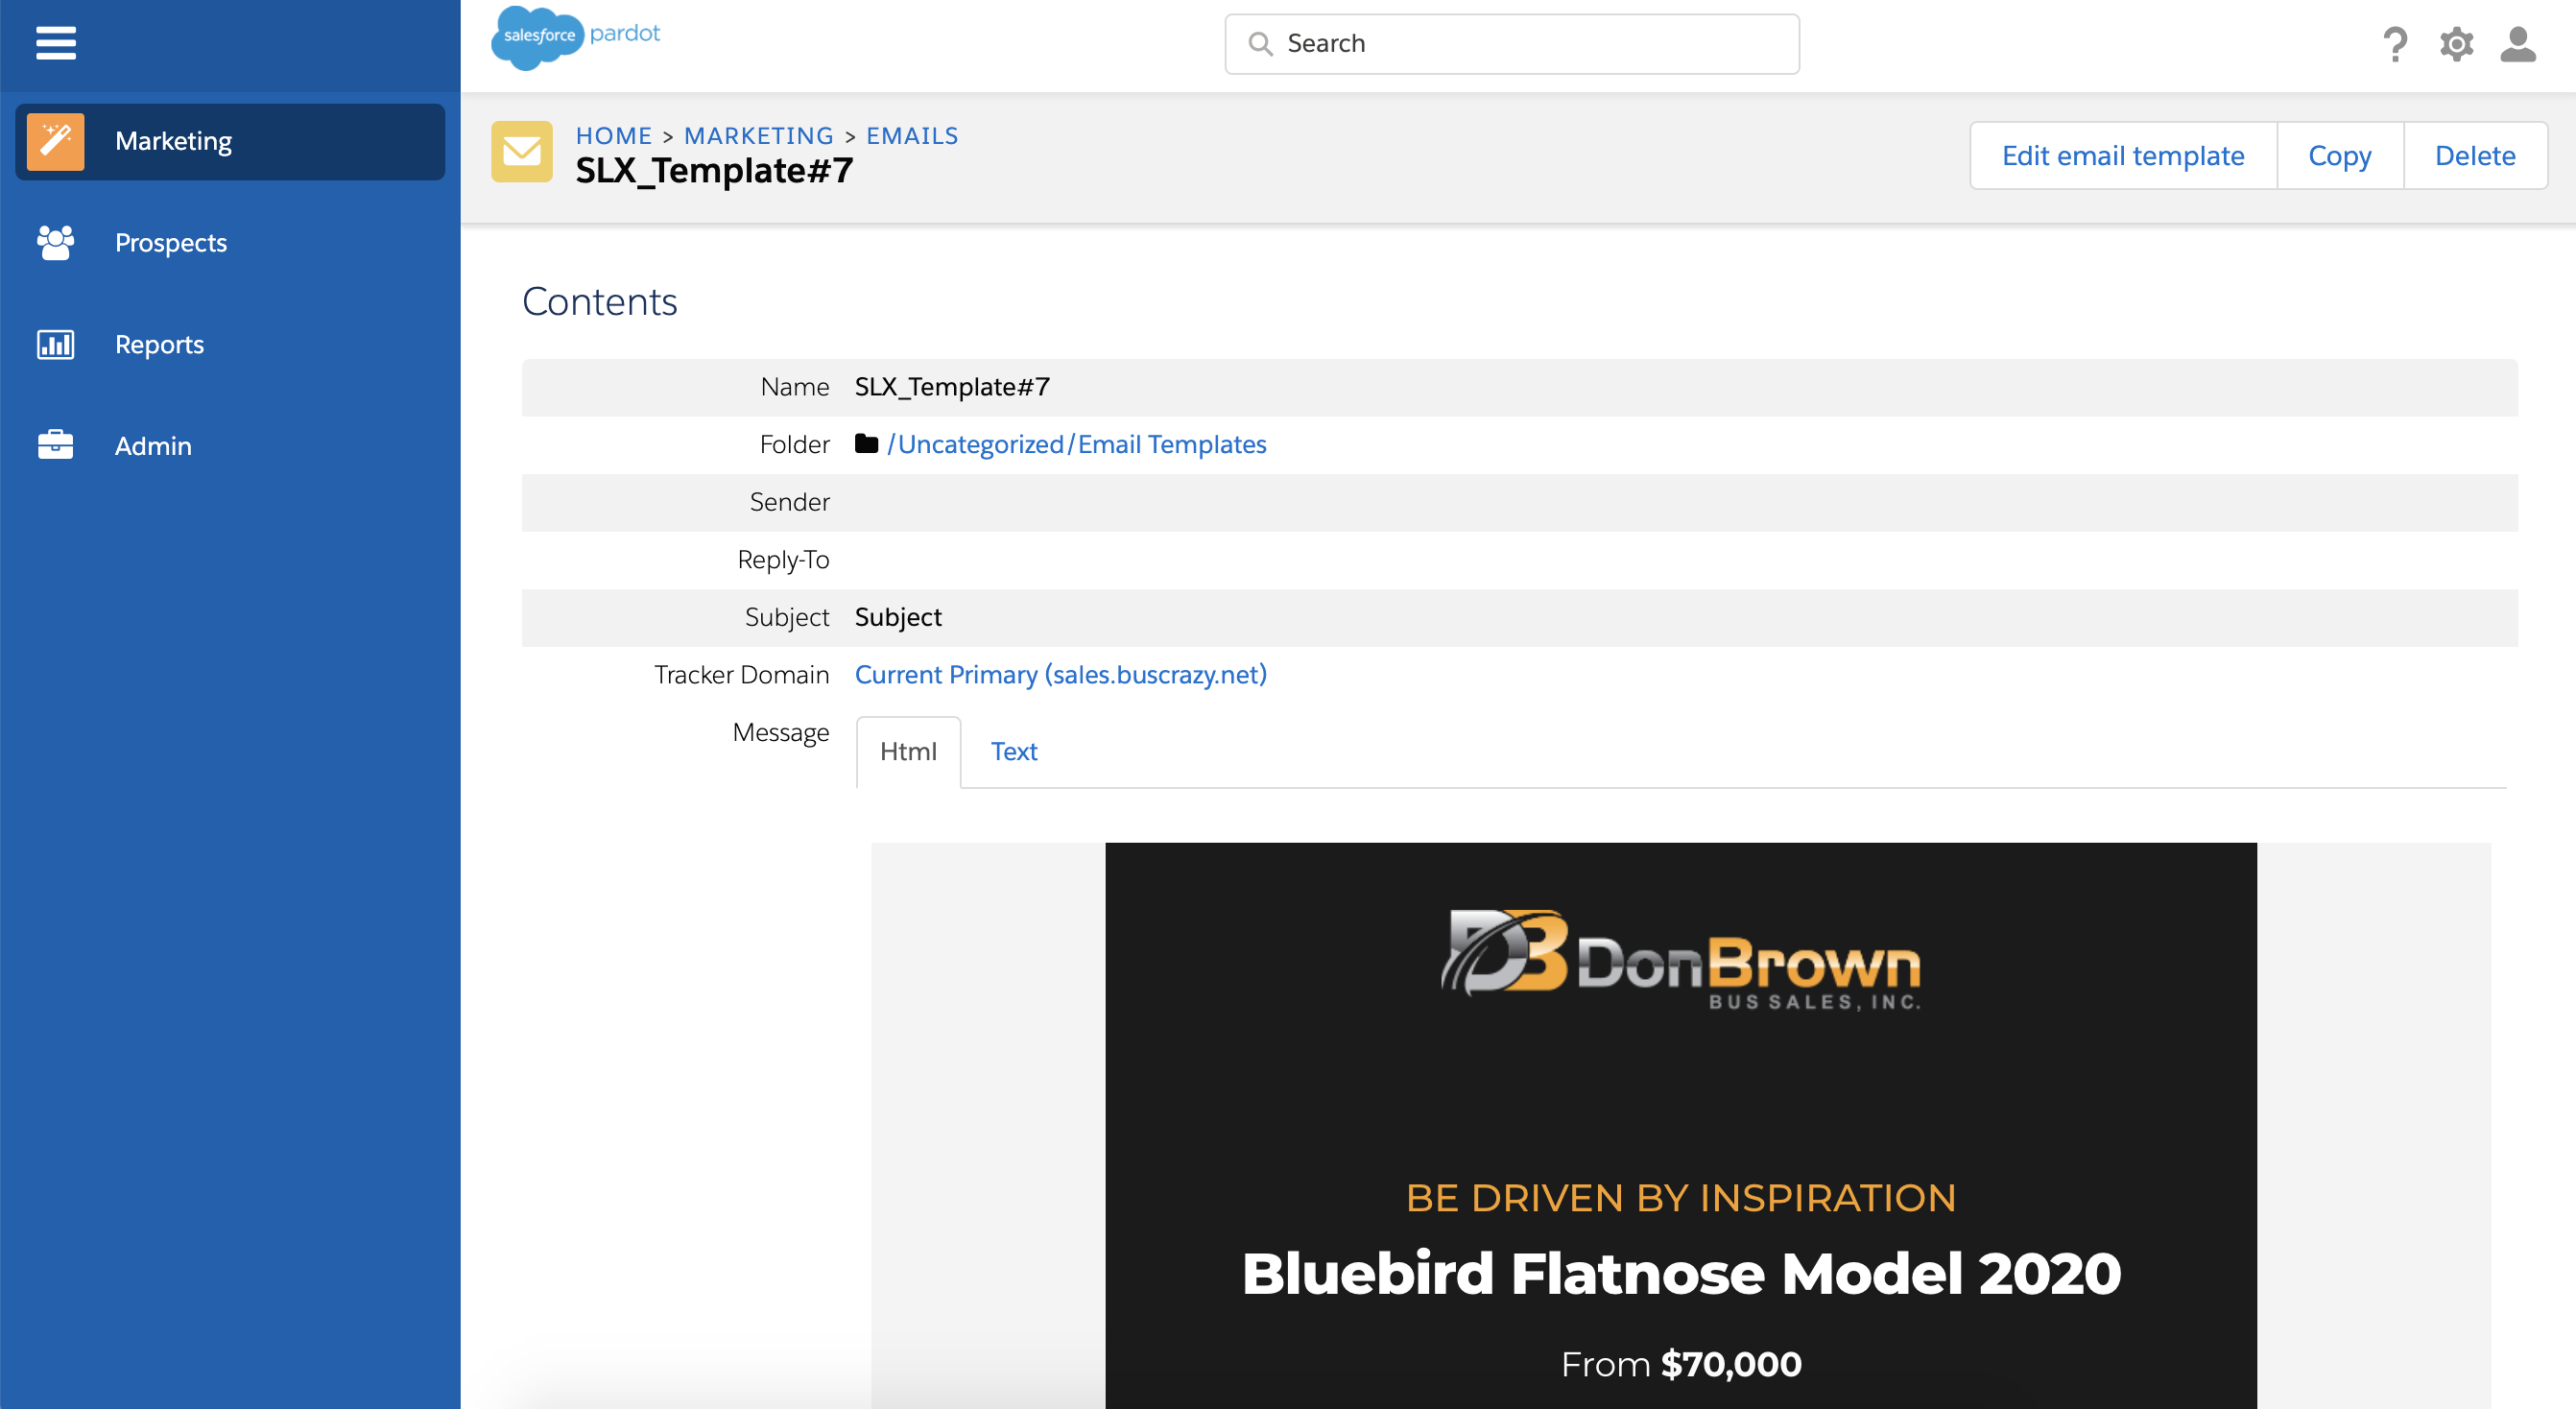Click the SLX_Template#7 page title

coord(714,171)
